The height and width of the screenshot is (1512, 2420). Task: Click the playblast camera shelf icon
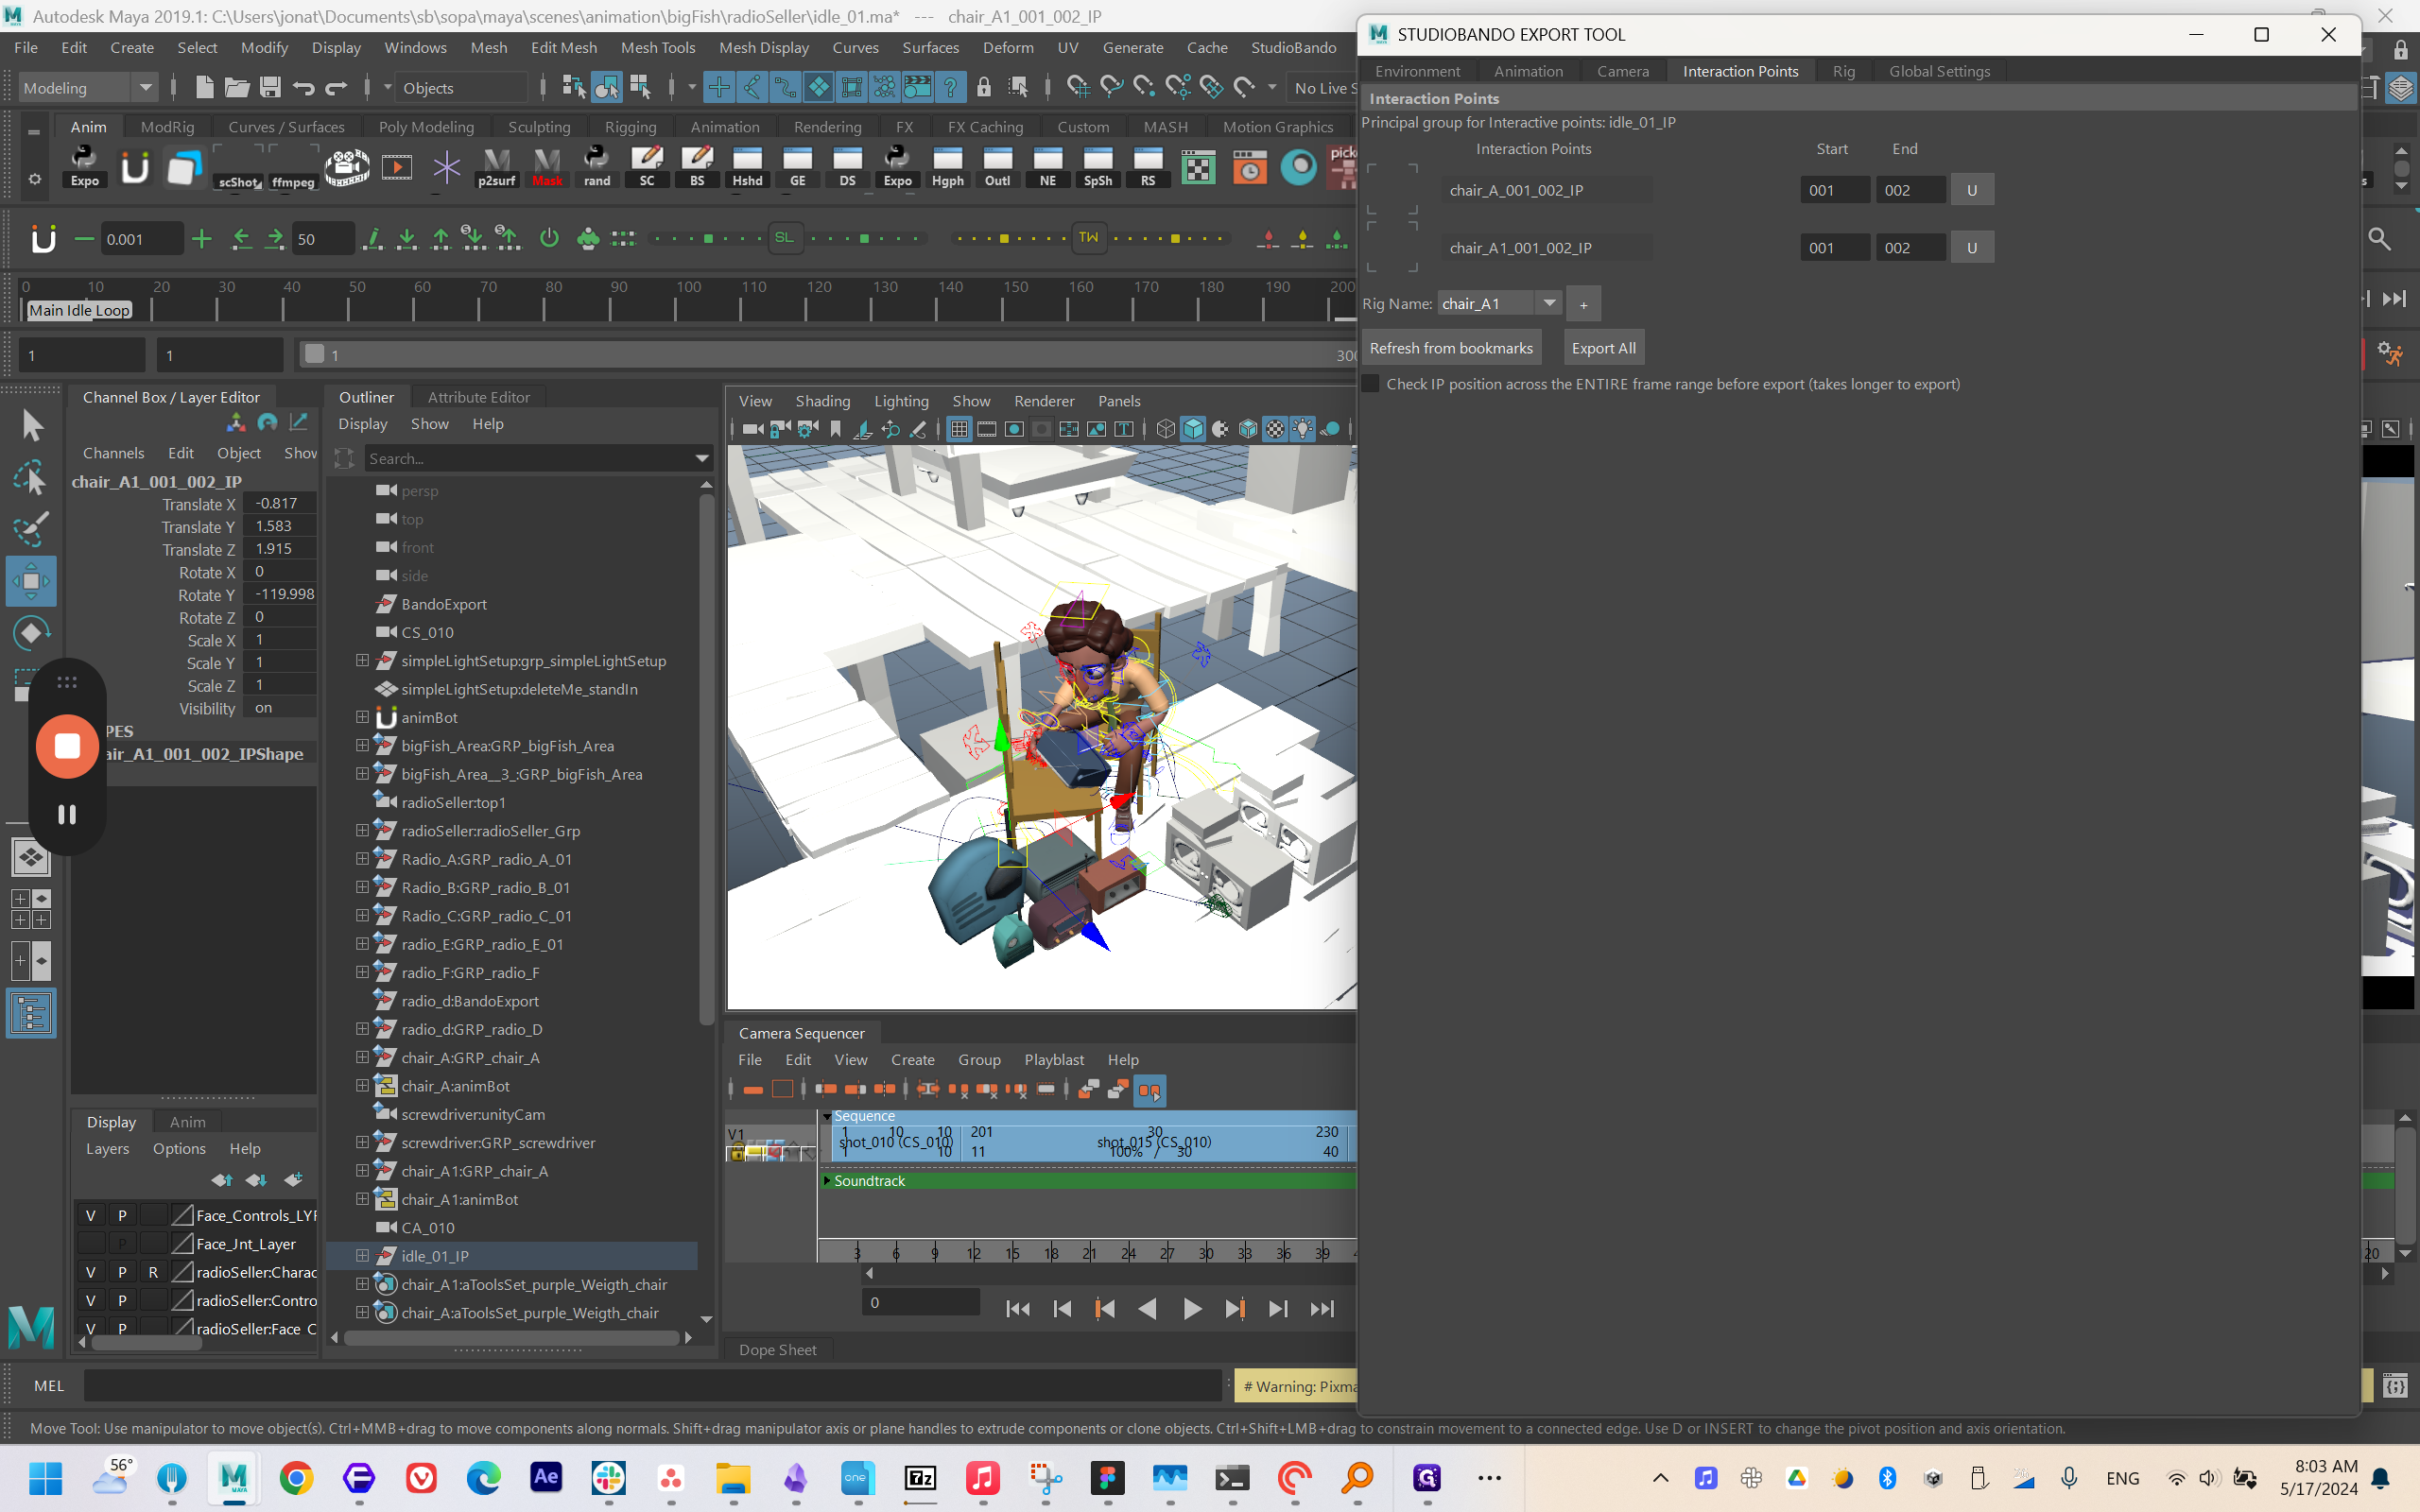(346, 167)
